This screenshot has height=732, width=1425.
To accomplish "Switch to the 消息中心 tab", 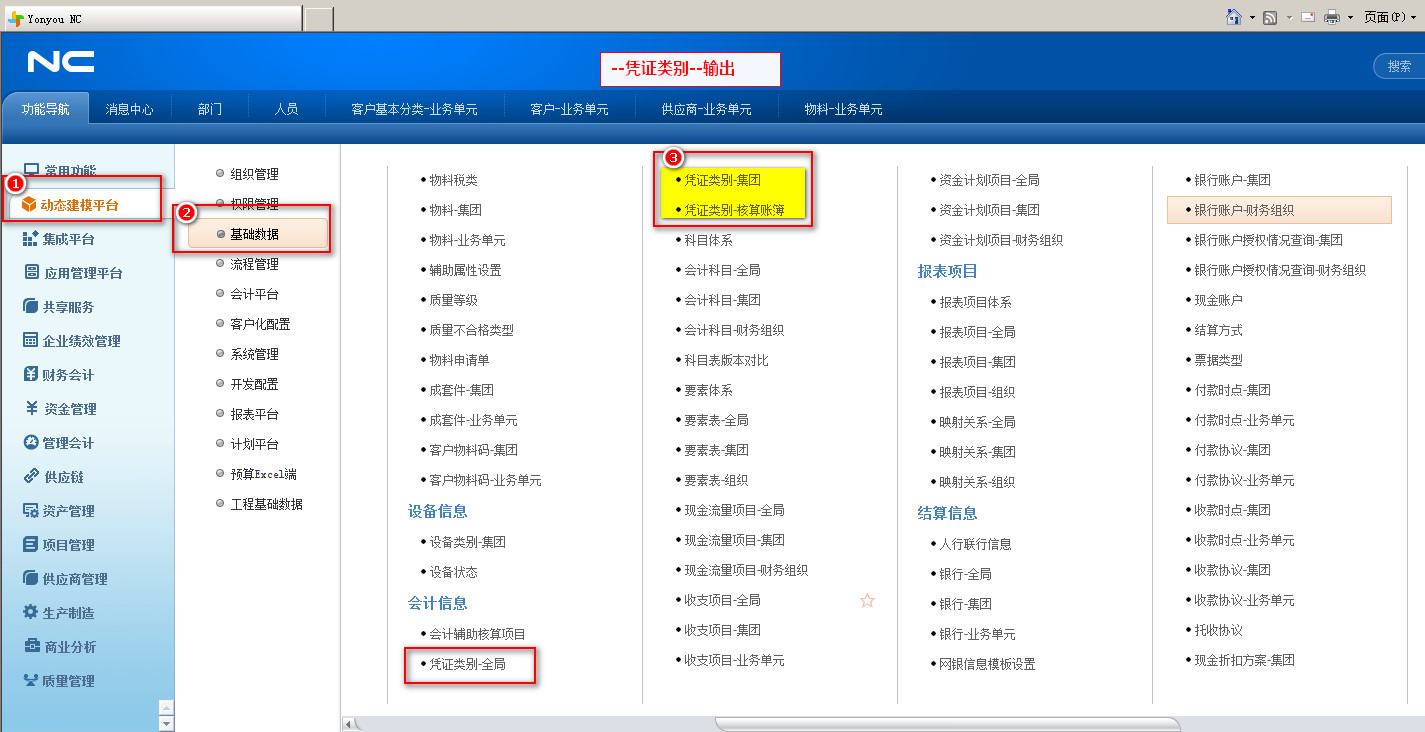I will point(130,109).
